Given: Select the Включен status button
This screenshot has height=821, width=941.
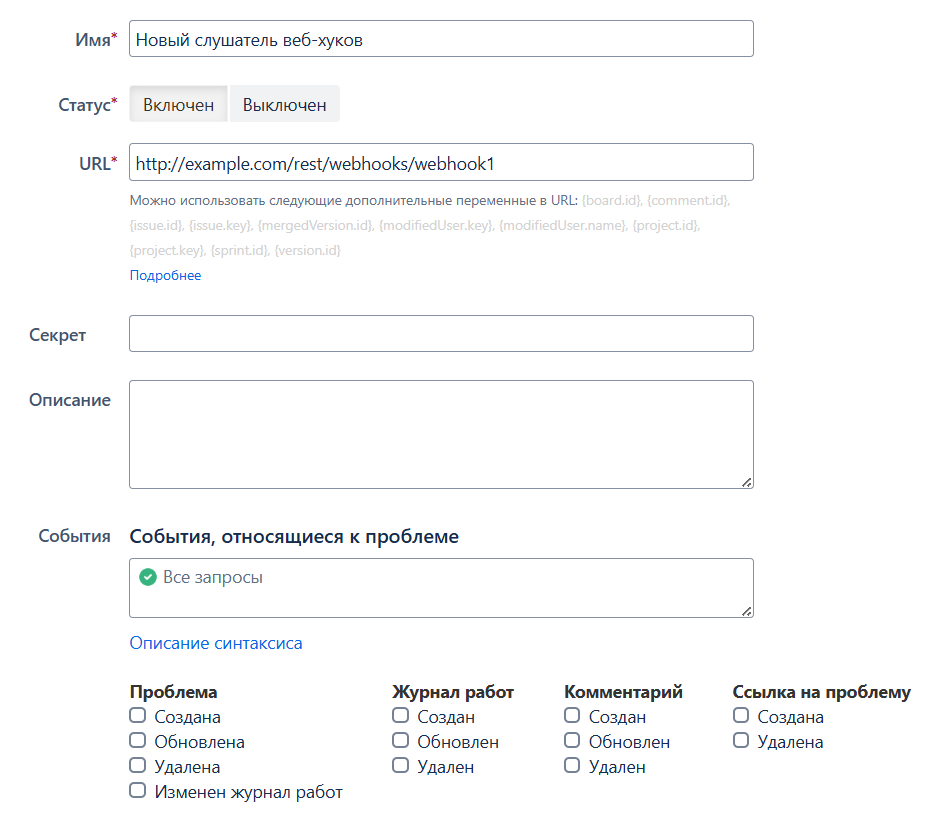Looking at the screenshot, I should (x=178, y=104).
